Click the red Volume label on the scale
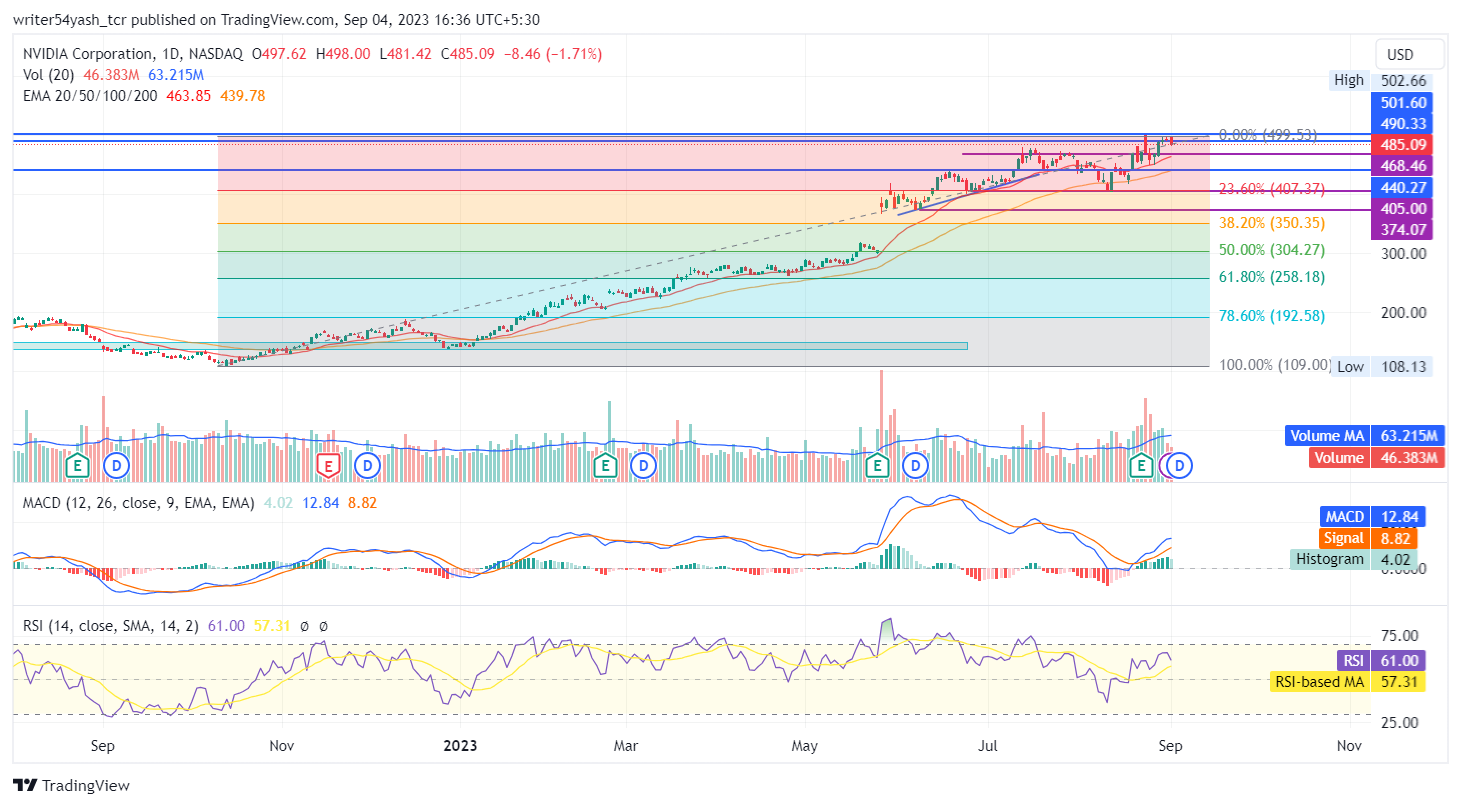Image resolution: width=1461 pixels, height=807 pixels. click(1339, 458)
